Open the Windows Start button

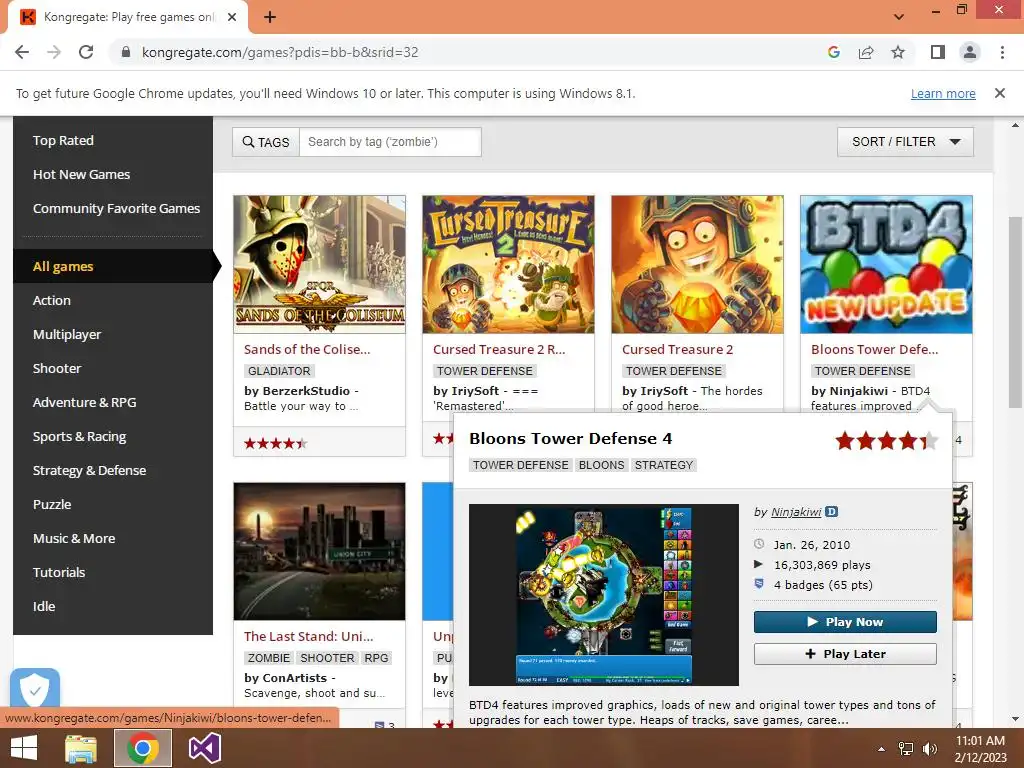click(x=24, y=748)
